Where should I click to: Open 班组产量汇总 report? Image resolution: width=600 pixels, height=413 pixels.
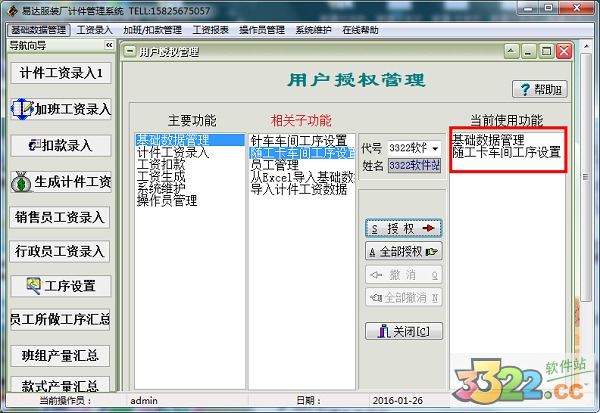60,356
